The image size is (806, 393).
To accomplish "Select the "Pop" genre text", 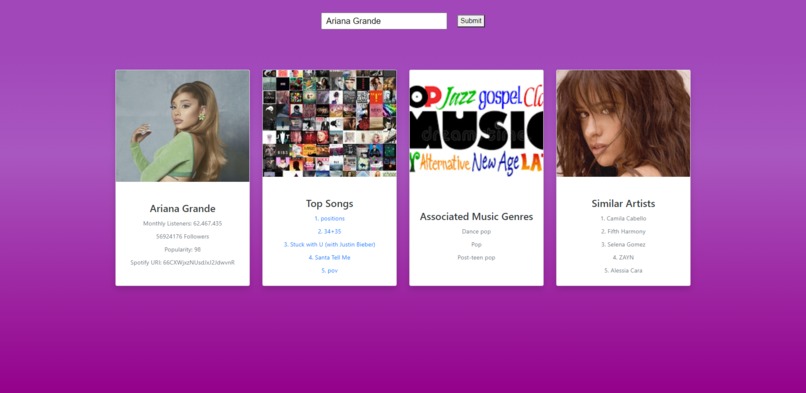I will click(477, 245).
